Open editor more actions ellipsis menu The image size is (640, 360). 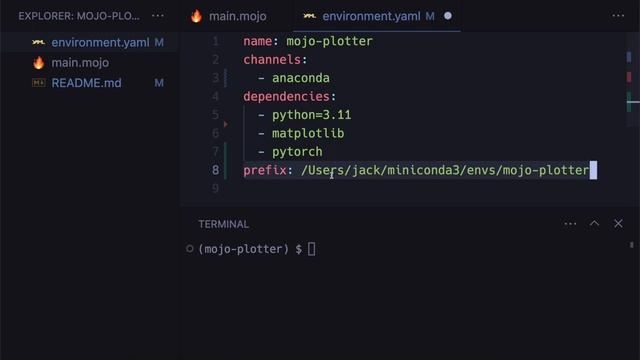(618, 16)
